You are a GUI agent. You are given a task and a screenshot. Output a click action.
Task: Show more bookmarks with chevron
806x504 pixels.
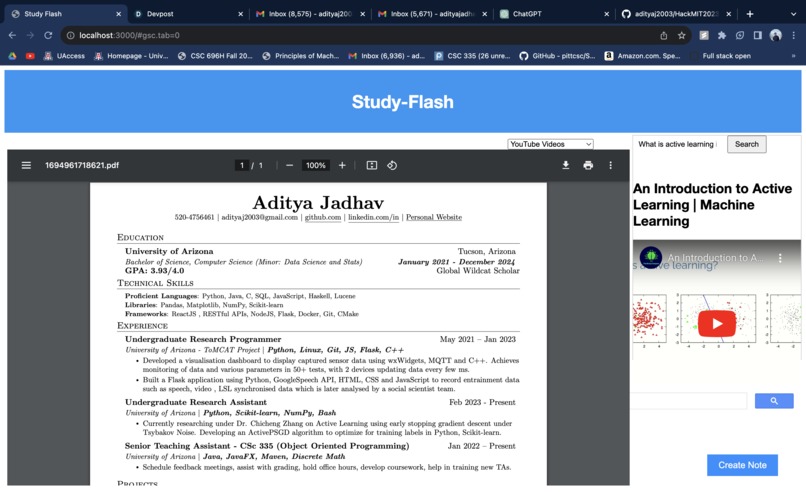point(794,56)
